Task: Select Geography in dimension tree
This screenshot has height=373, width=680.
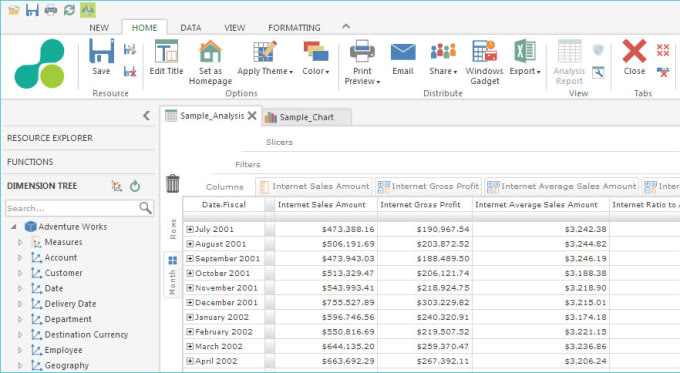Action: 66,365
